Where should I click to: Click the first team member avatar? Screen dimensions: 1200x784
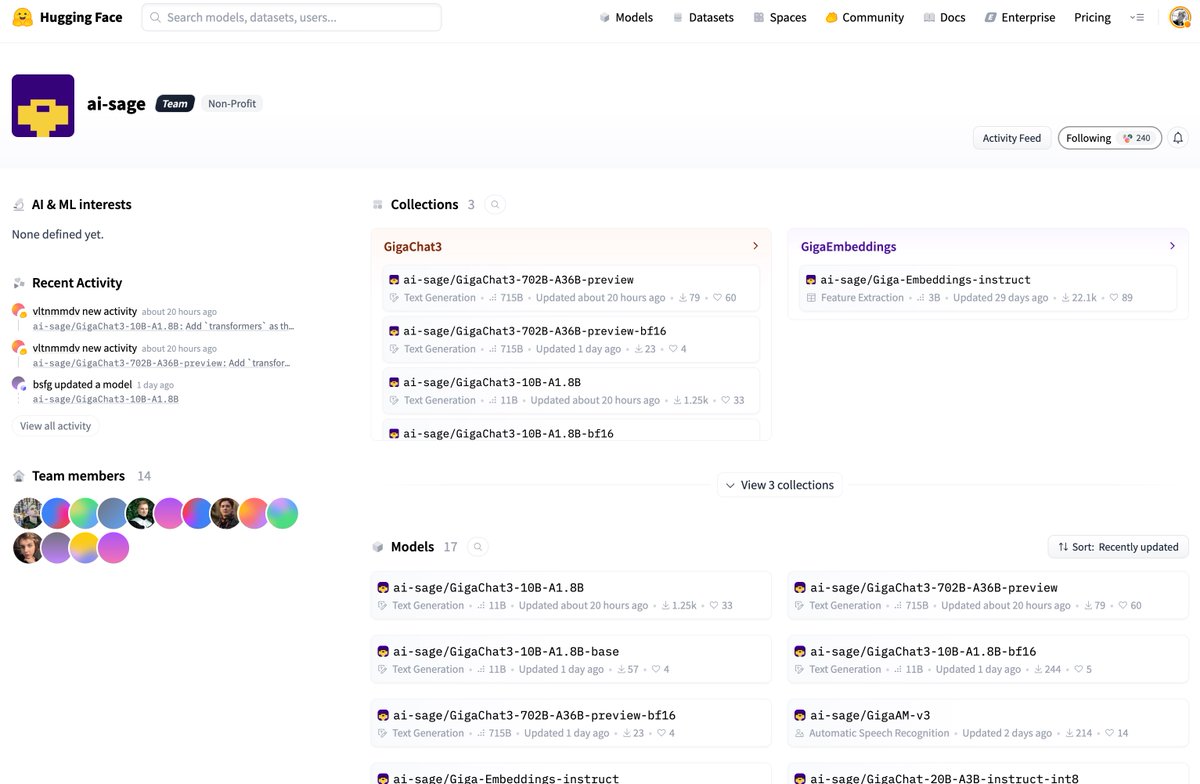click(x=28, y=513)
